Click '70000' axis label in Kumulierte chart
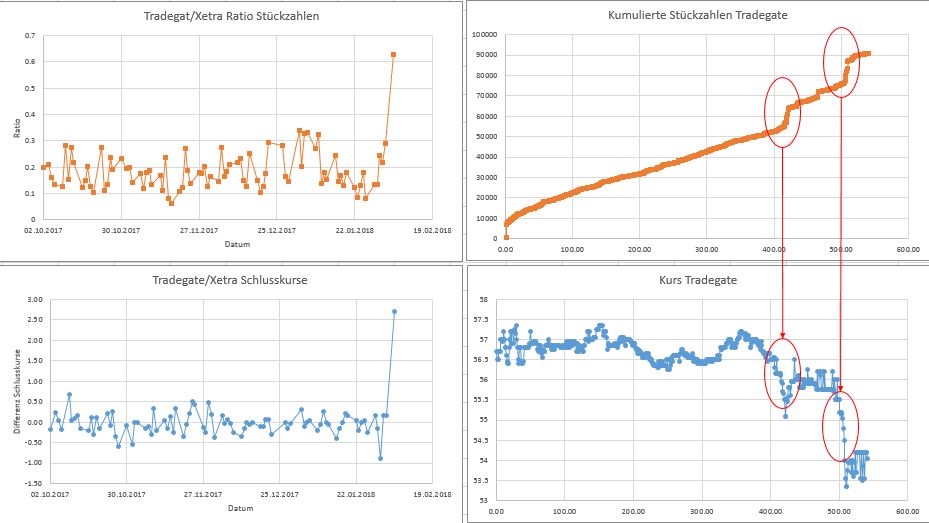The image size is (929, 523). (x=486, y=96)
